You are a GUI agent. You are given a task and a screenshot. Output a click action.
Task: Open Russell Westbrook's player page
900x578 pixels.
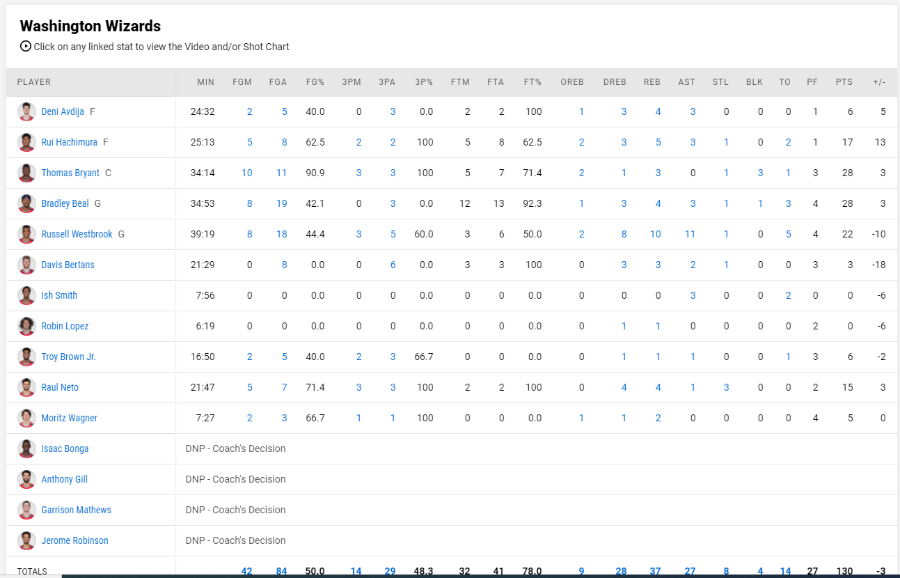[77, 234]
